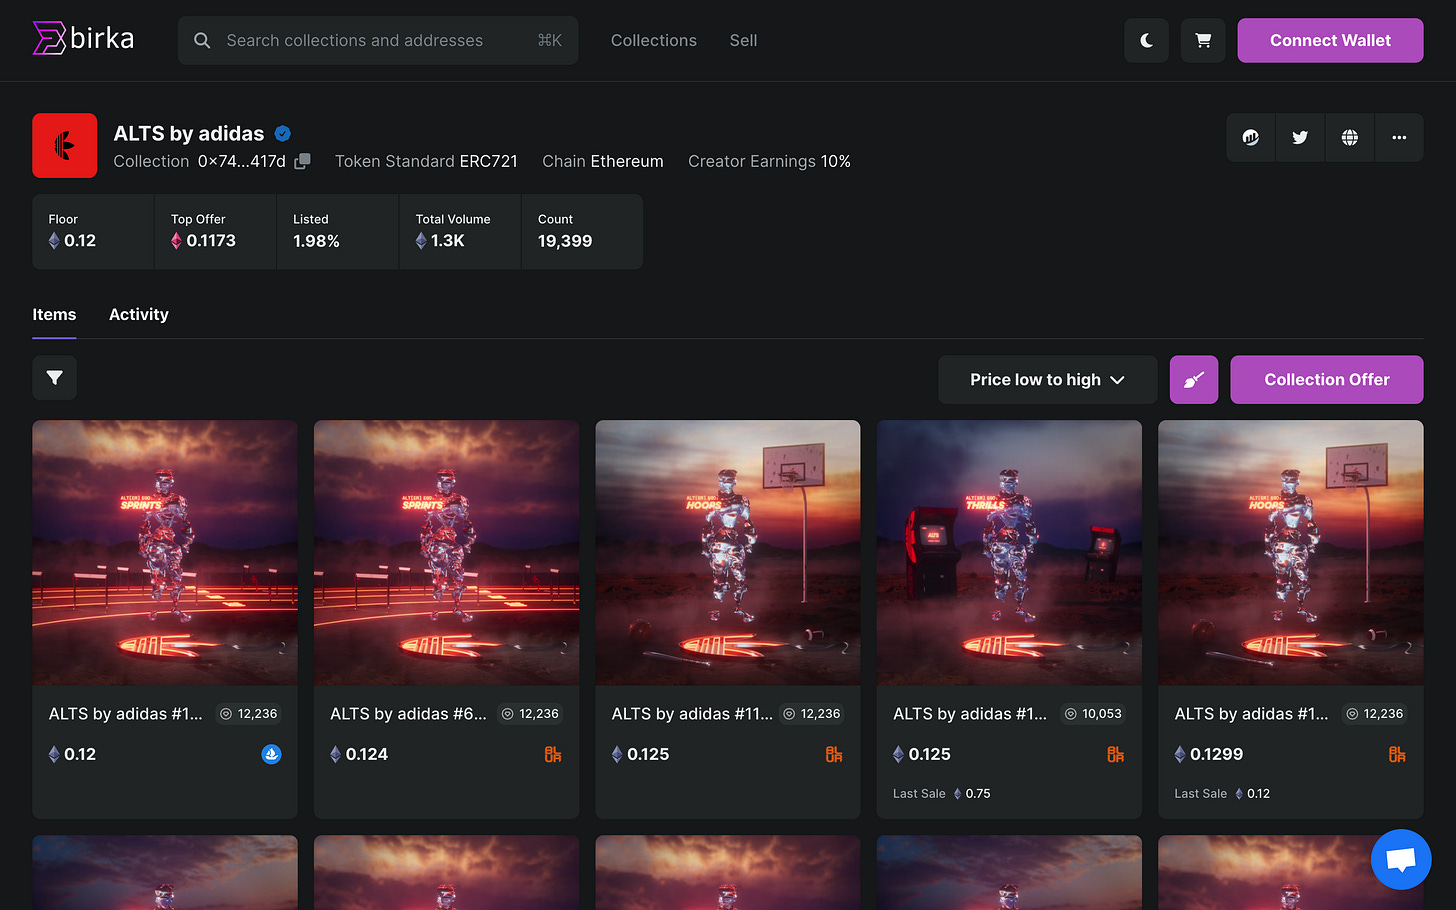Viewport: 1456px width, 910px height.
Task: Switch to the Items tab
Action: pos(54,314)
